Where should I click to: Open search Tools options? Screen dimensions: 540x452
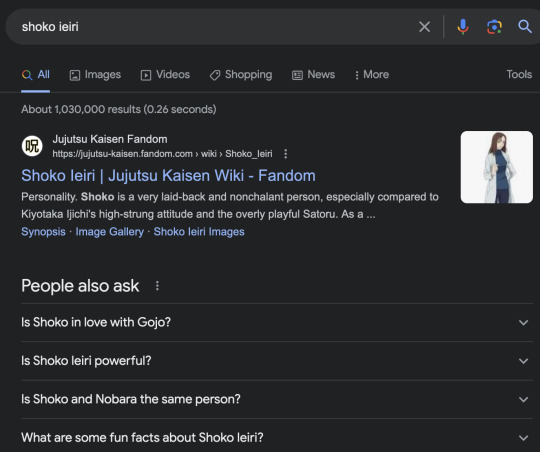coord(519,74)
